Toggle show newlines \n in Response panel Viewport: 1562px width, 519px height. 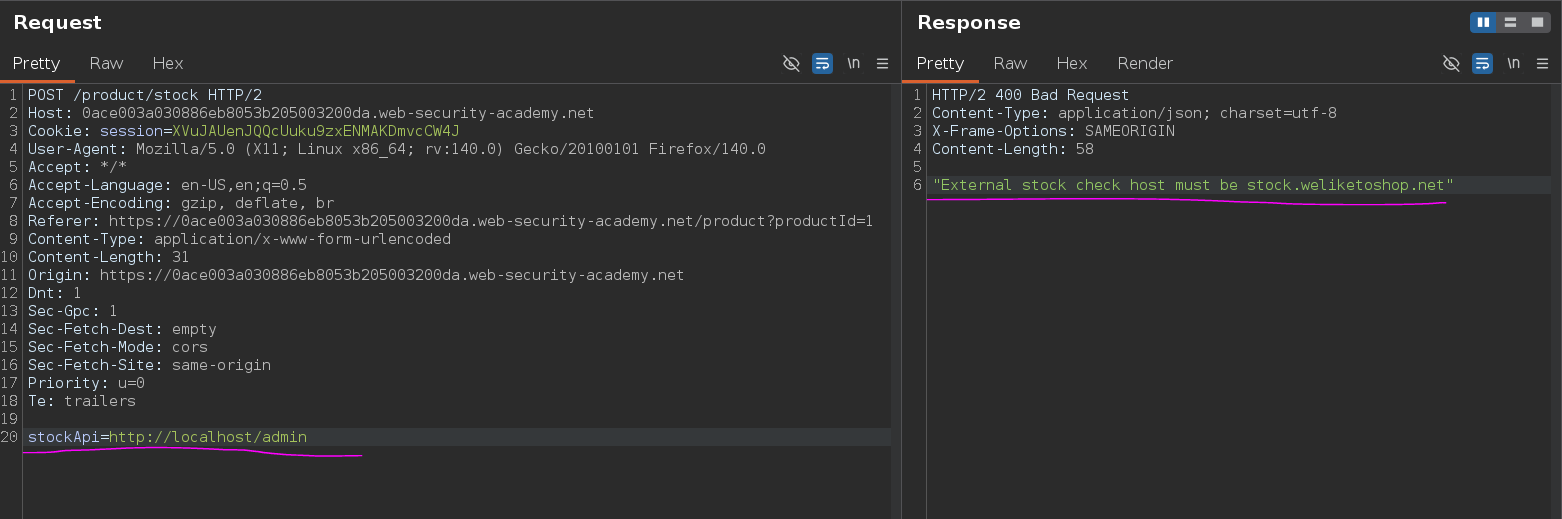click(x=1513, y=63)
